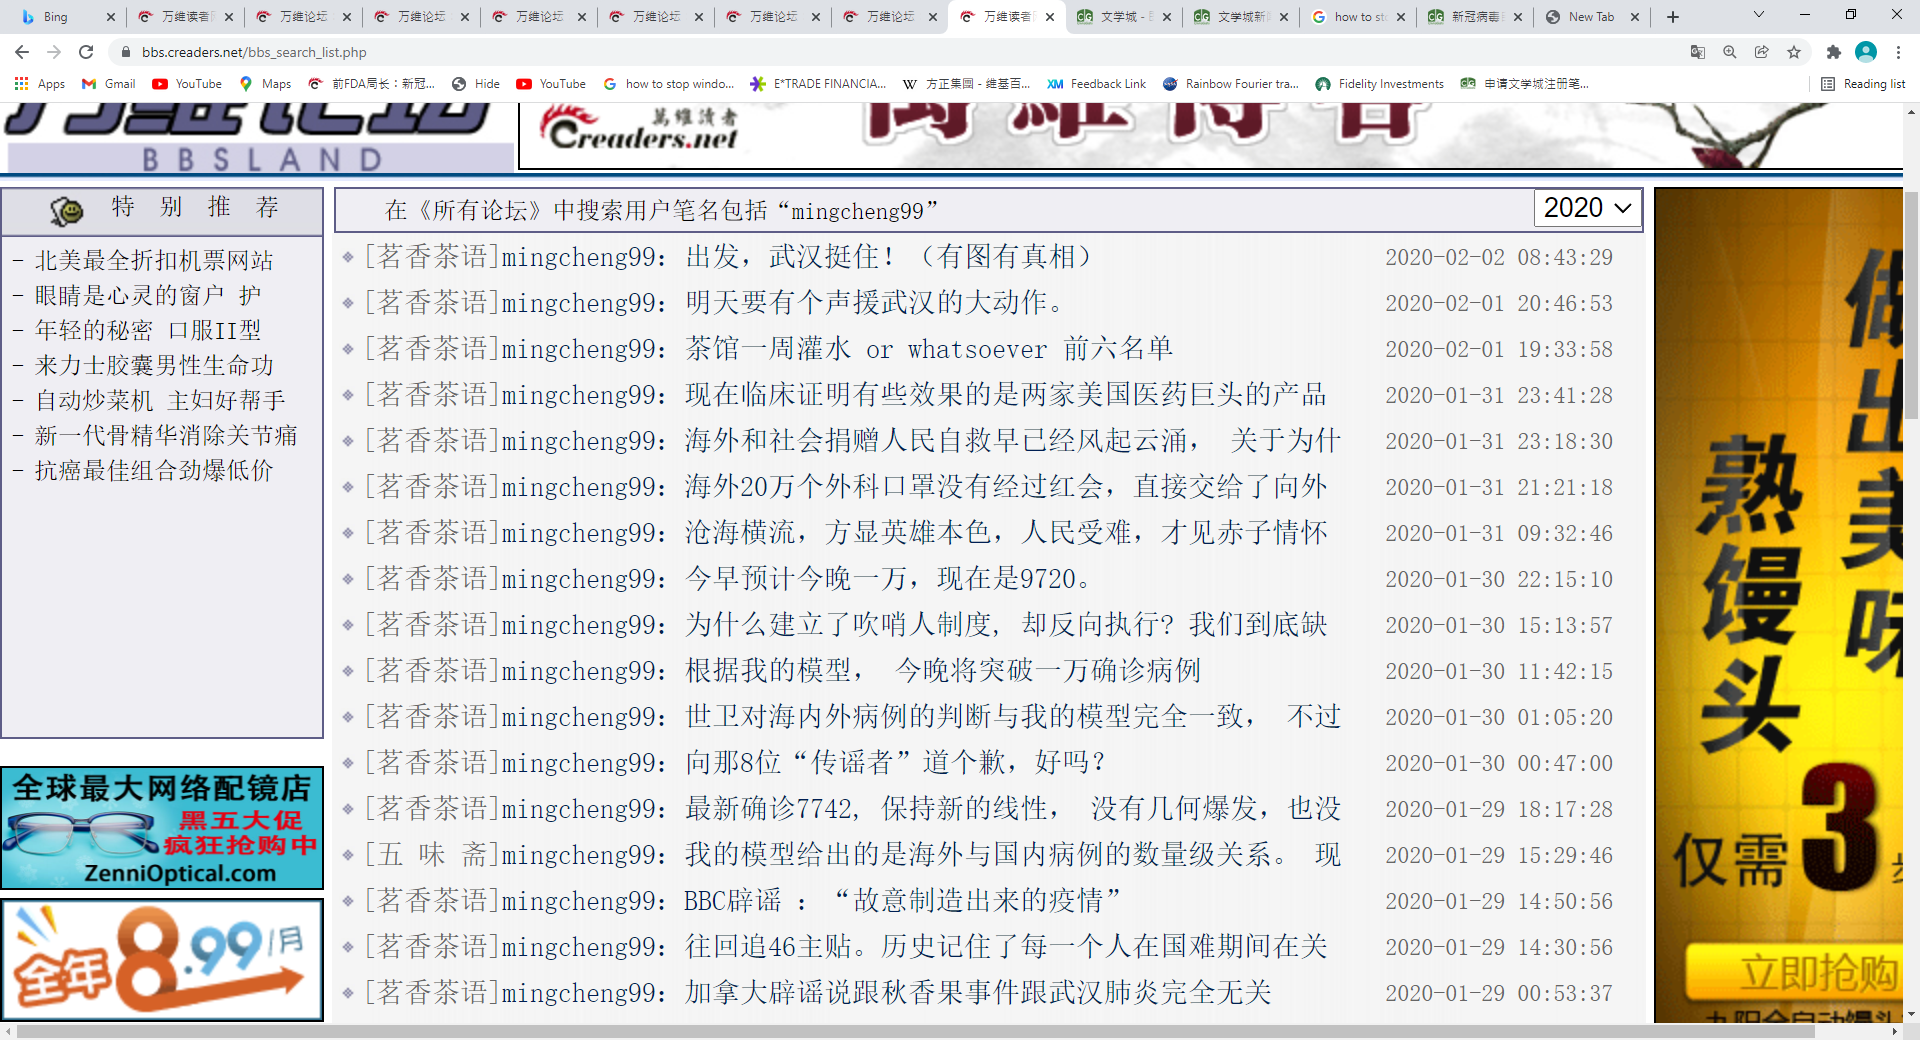This screenshot has width=1920, height=1040.
Task: Go forward to the next page
Action: [54, 52]
